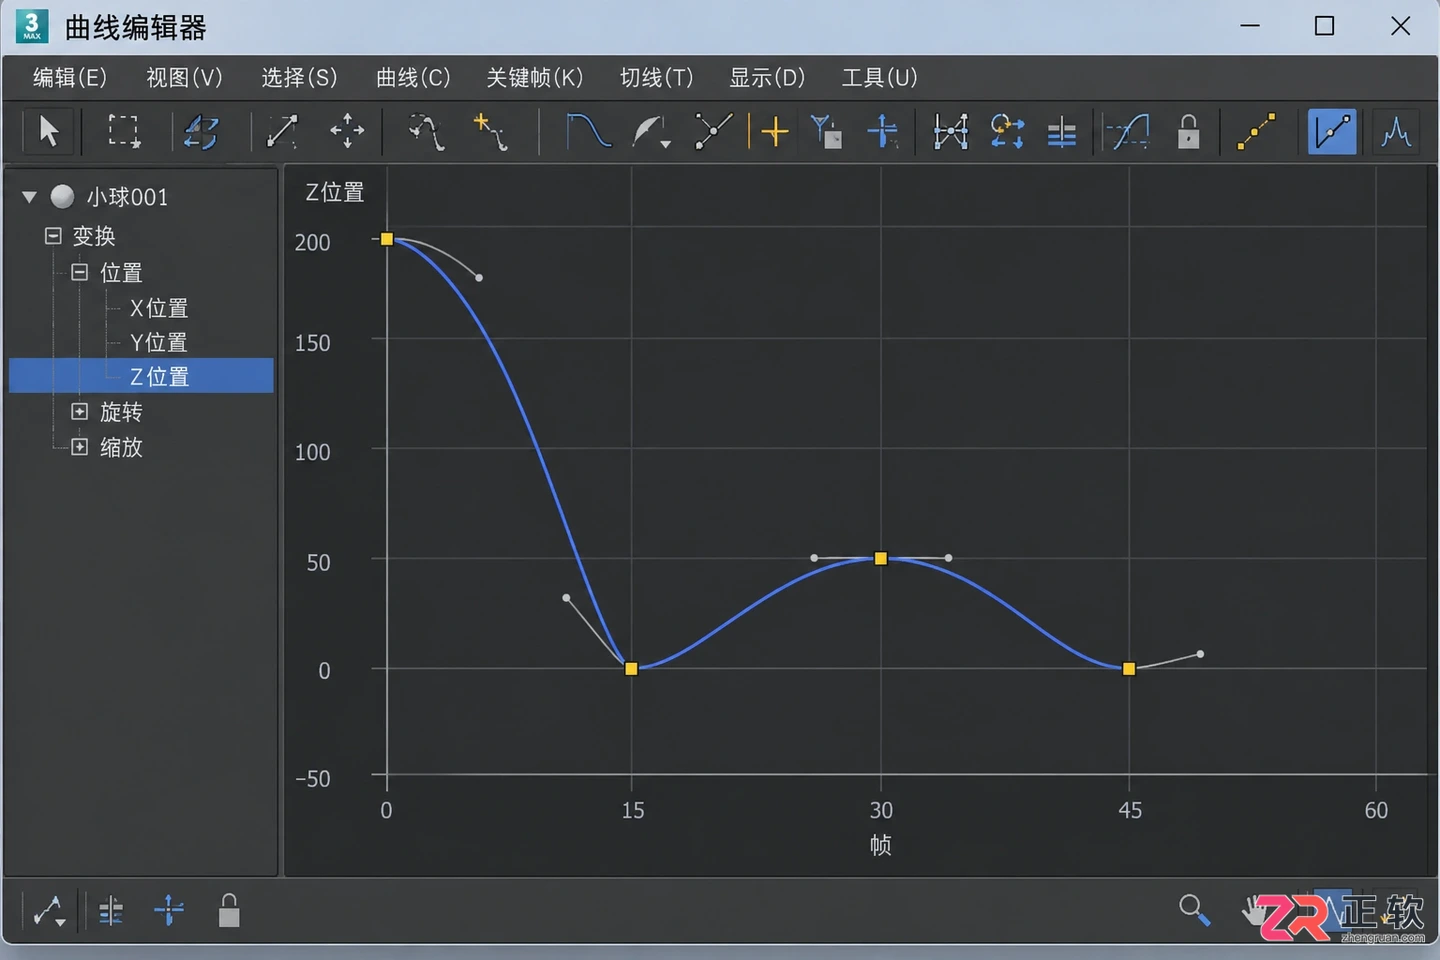Click the blue cycling arrows with nodes icon

(x=1007, y=131)
